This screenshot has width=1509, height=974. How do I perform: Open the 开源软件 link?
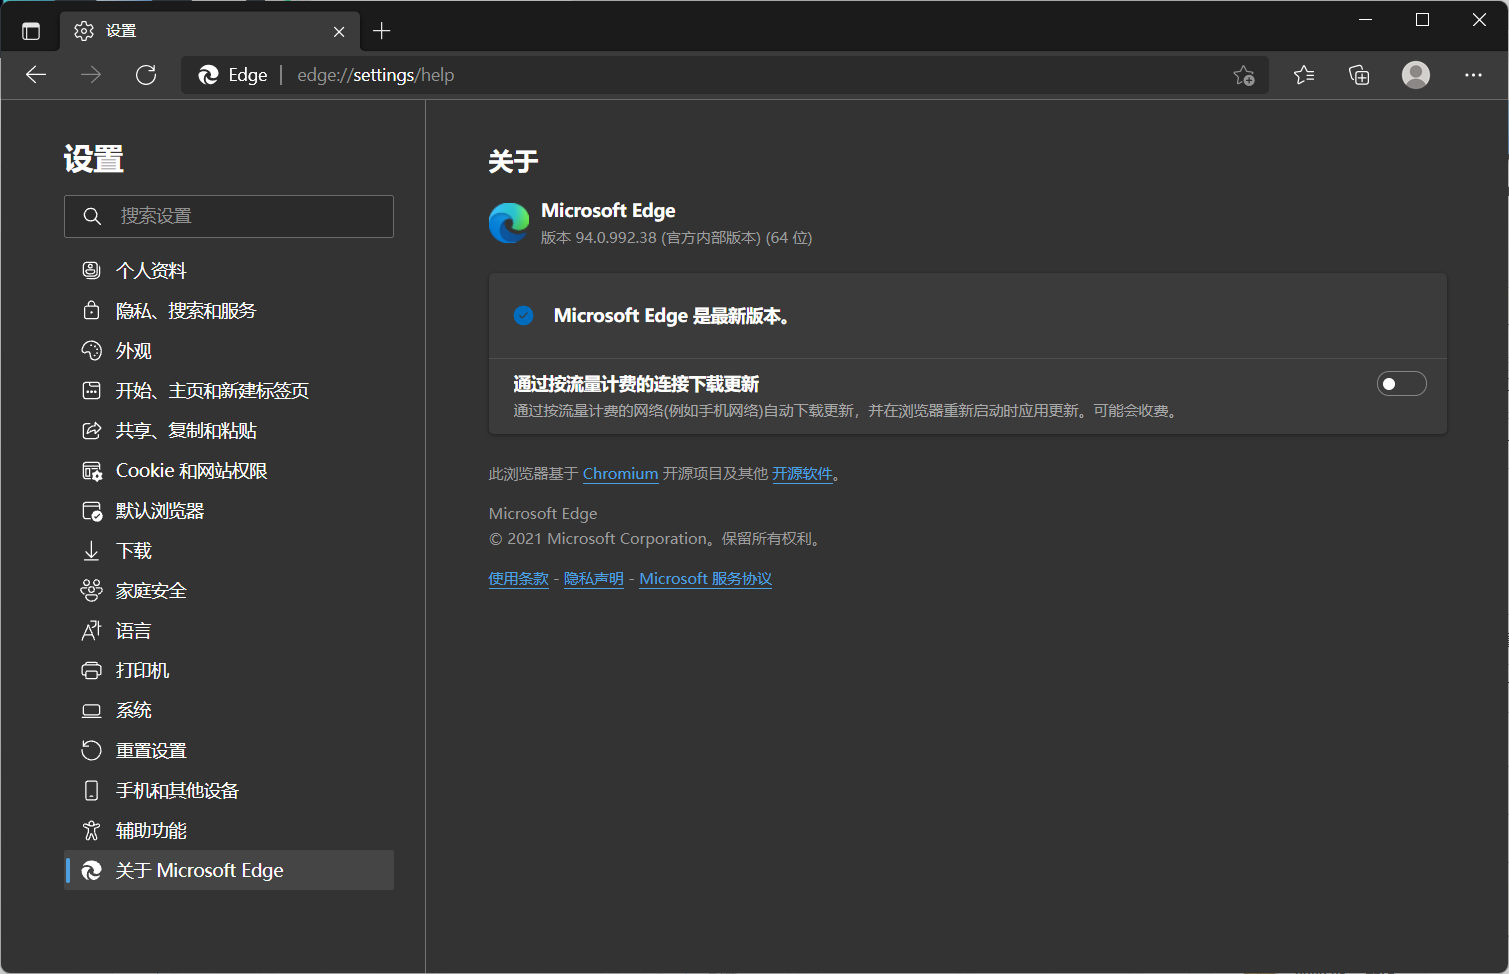click(802, 474)
